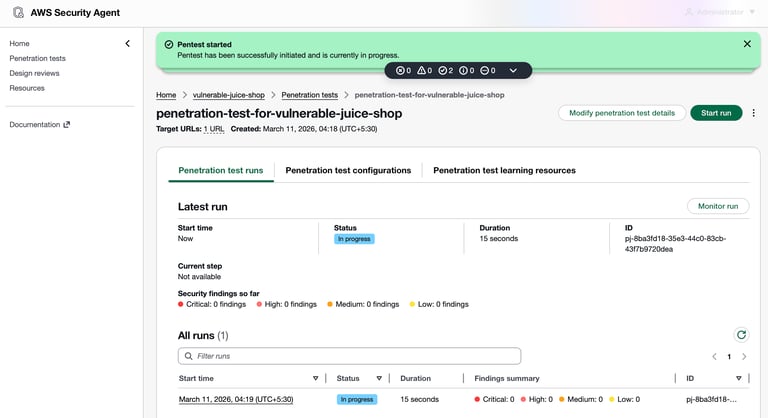Switch to Penetration test learning resources tab
The image size is (768, 418).
click(504, 171)
